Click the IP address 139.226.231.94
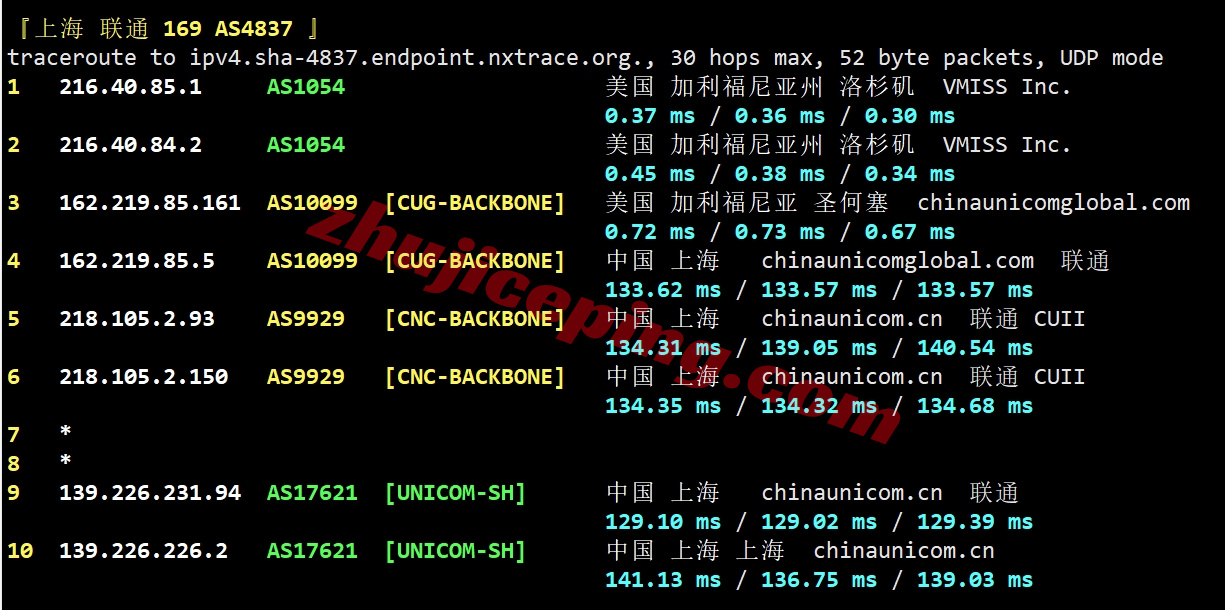Image resolution: width=1225 pixels, height=610 pixels. (x=150, y=493)
